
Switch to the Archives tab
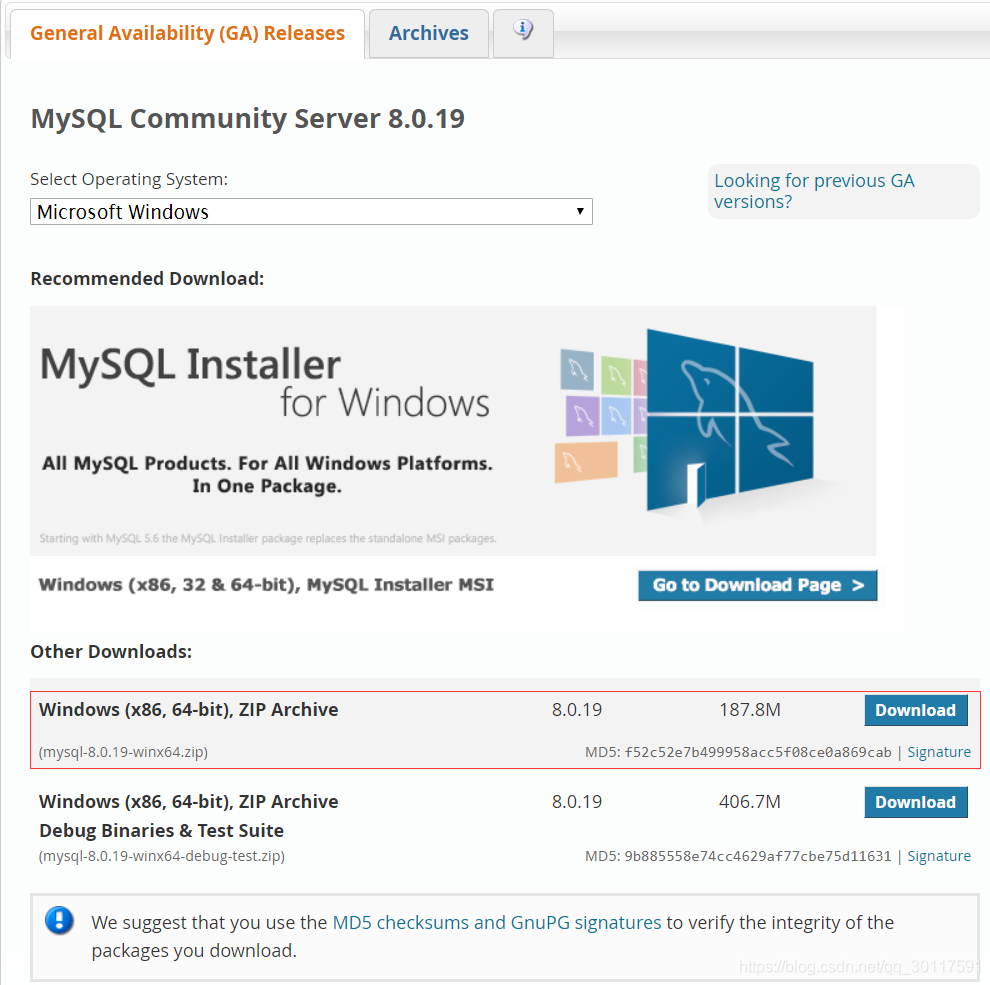(428, 33)
